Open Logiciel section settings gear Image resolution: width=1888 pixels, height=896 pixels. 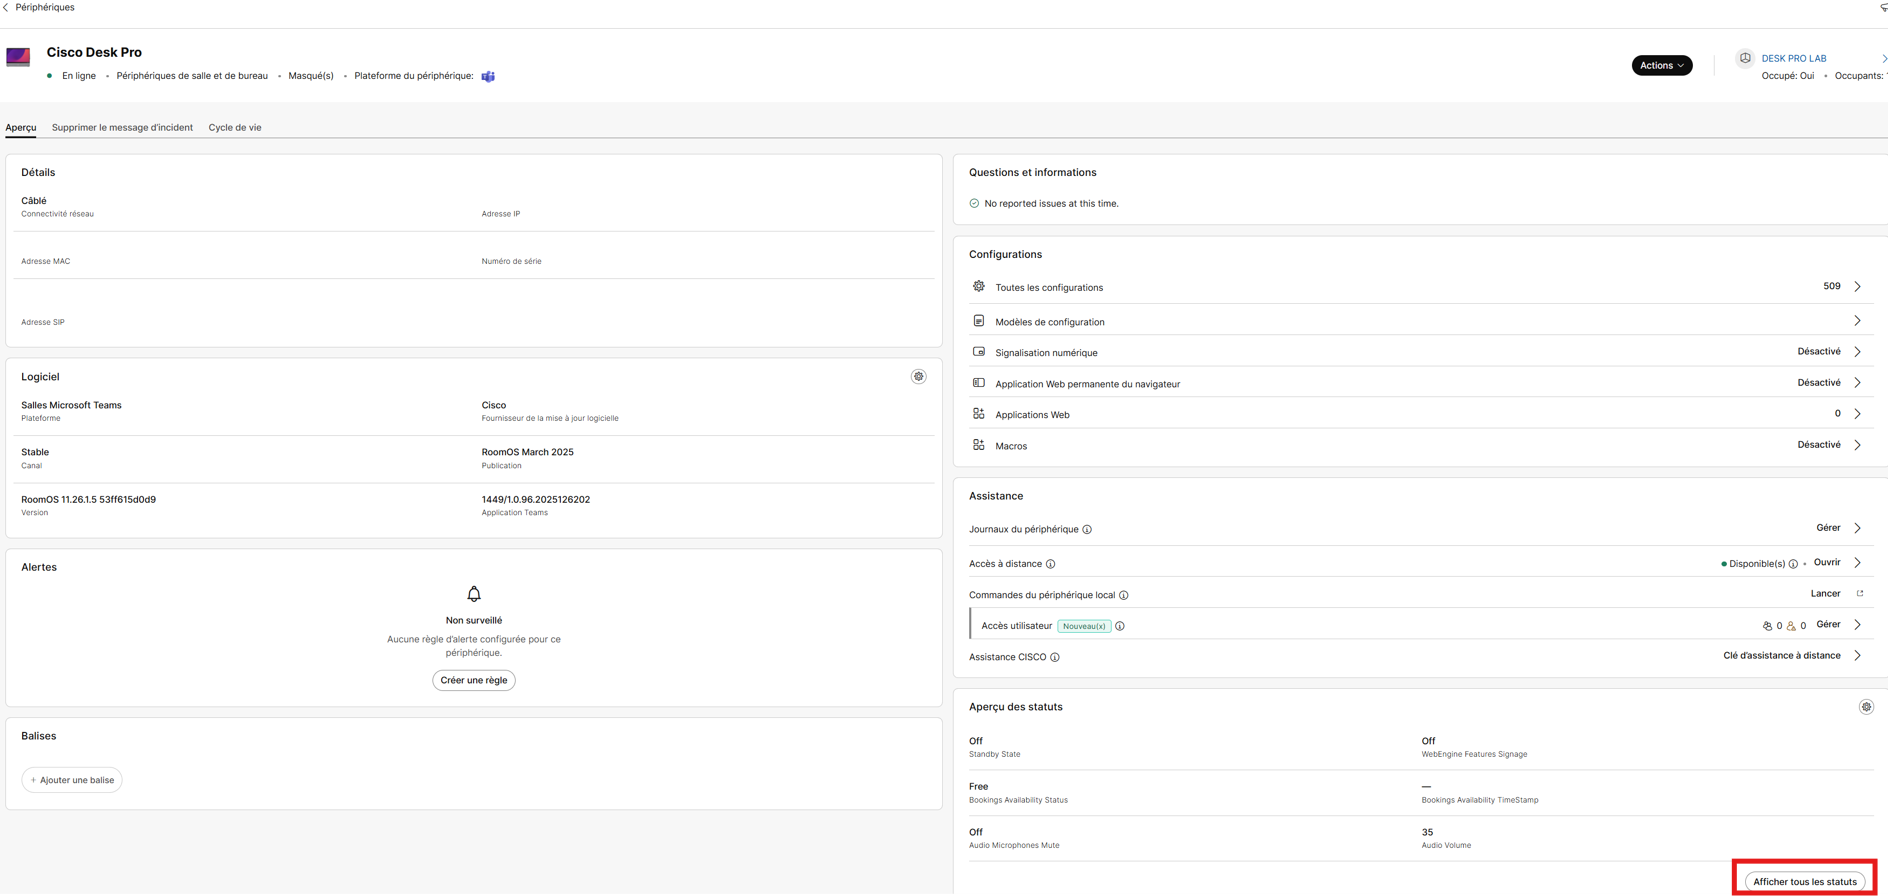918,377
